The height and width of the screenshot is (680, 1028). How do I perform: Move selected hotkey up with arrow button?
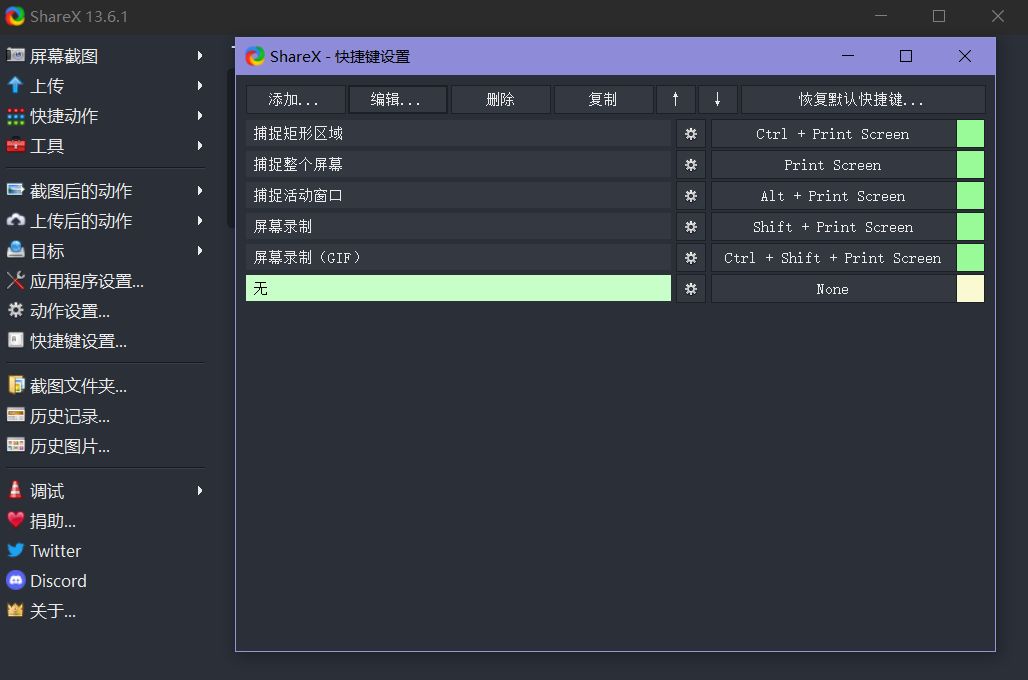point(675,100)
